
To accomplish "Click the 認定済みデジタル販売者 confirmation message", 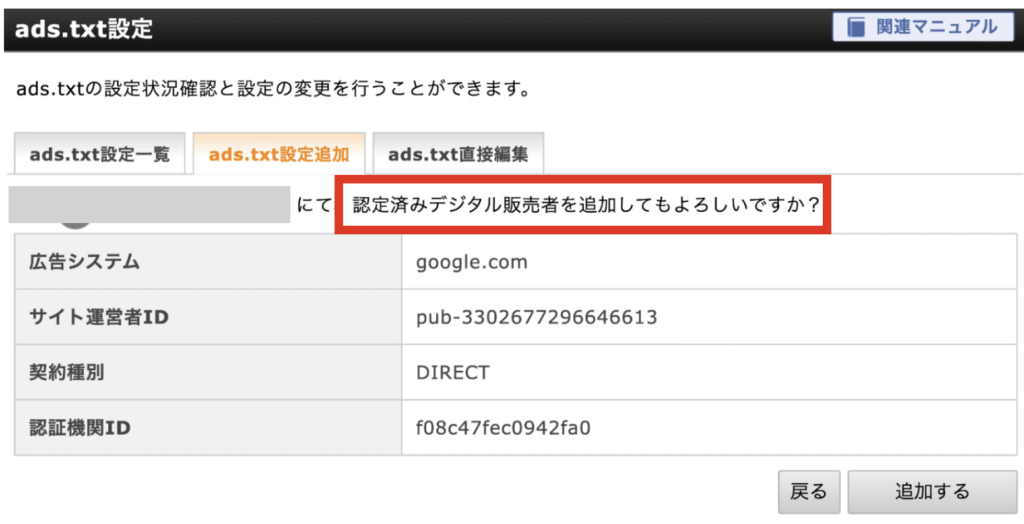I will (586, 205).
